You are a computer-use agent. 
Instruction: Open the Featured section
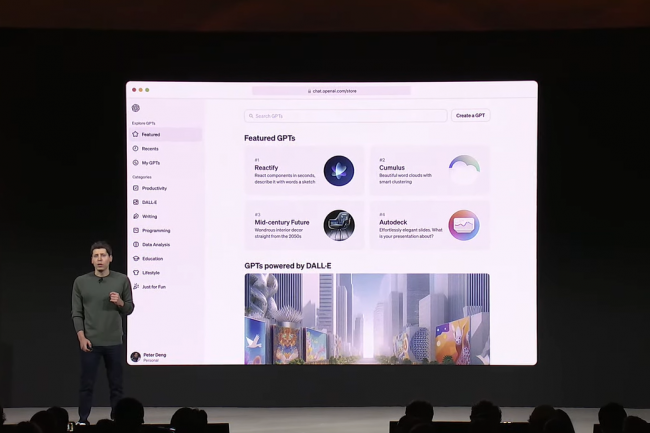[166, 134]
